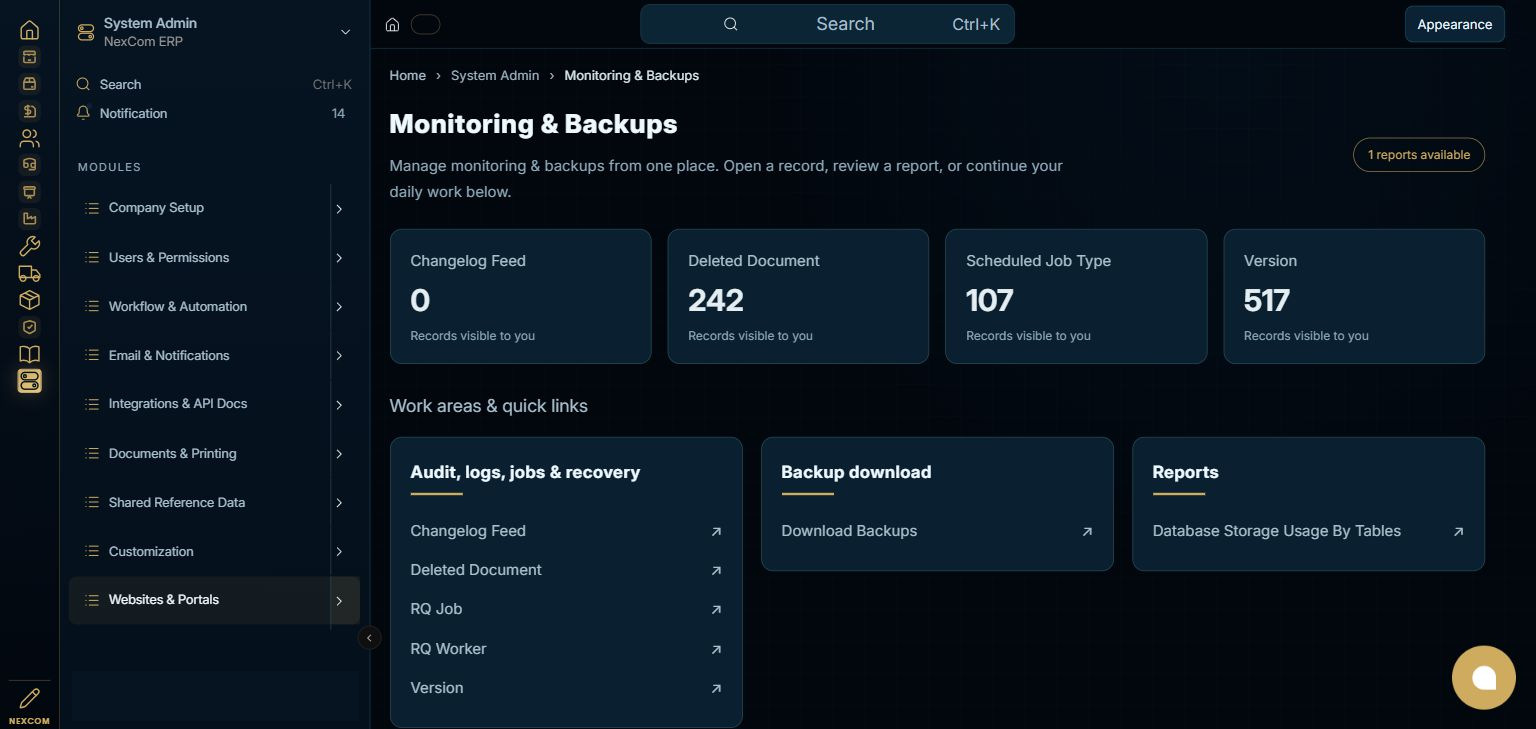Click the top Search bar field

click(827, 24)
